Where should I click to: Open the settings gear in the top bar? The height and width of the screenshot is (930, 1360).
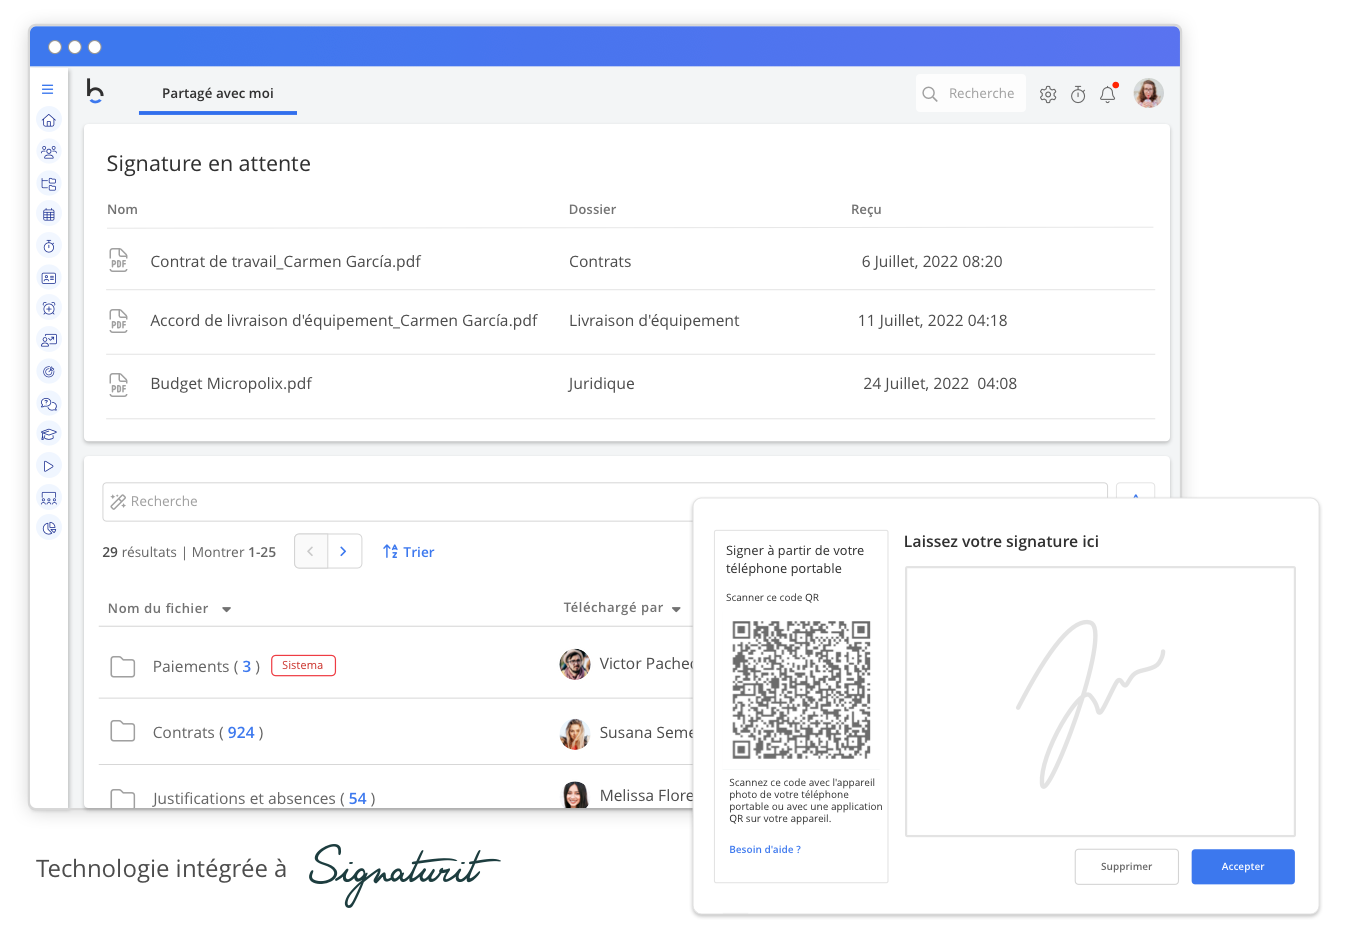(1047, 94)
